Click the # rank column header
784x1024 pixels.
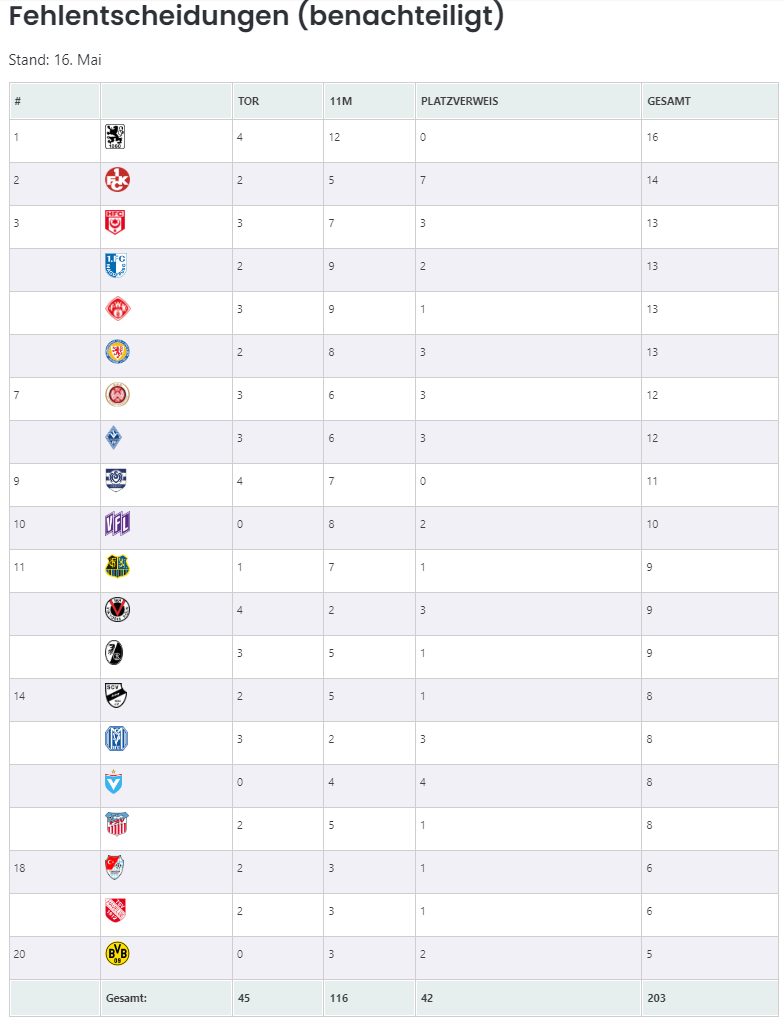(18, 101)
